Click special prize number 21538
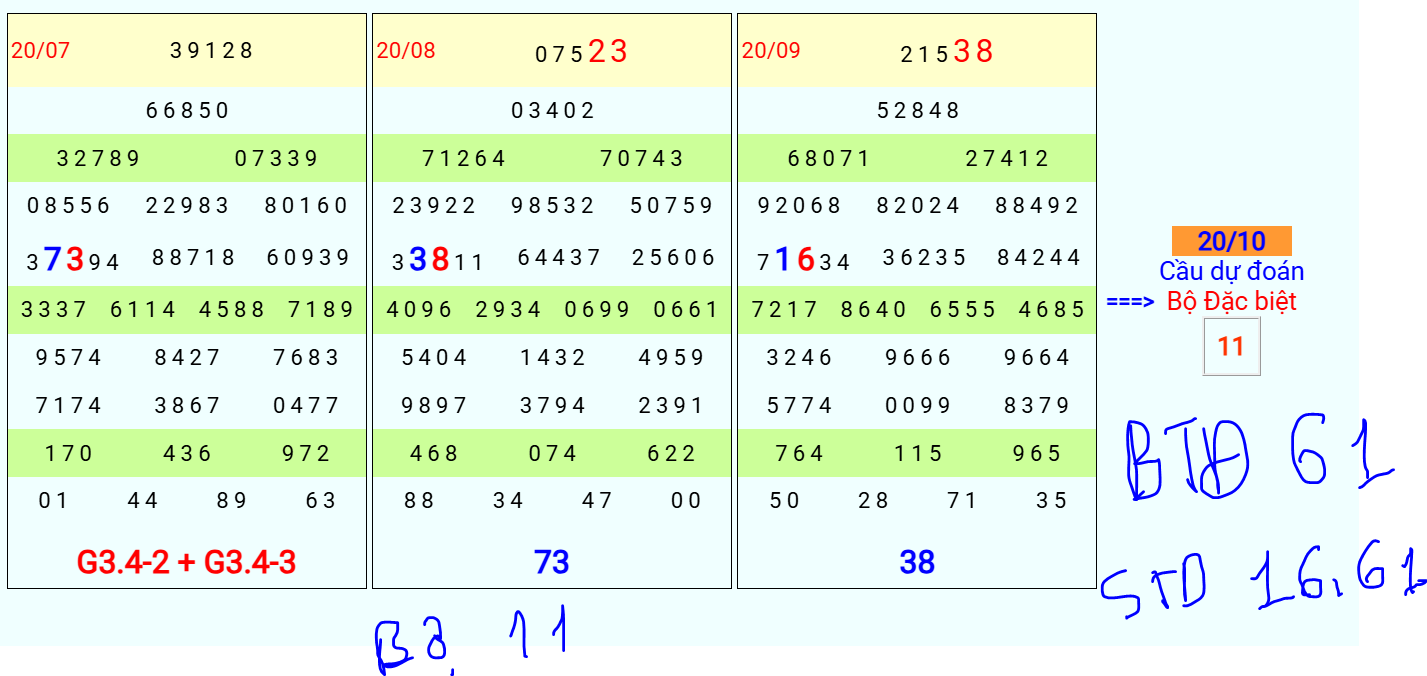1427x676 pixels. (947, 51)
